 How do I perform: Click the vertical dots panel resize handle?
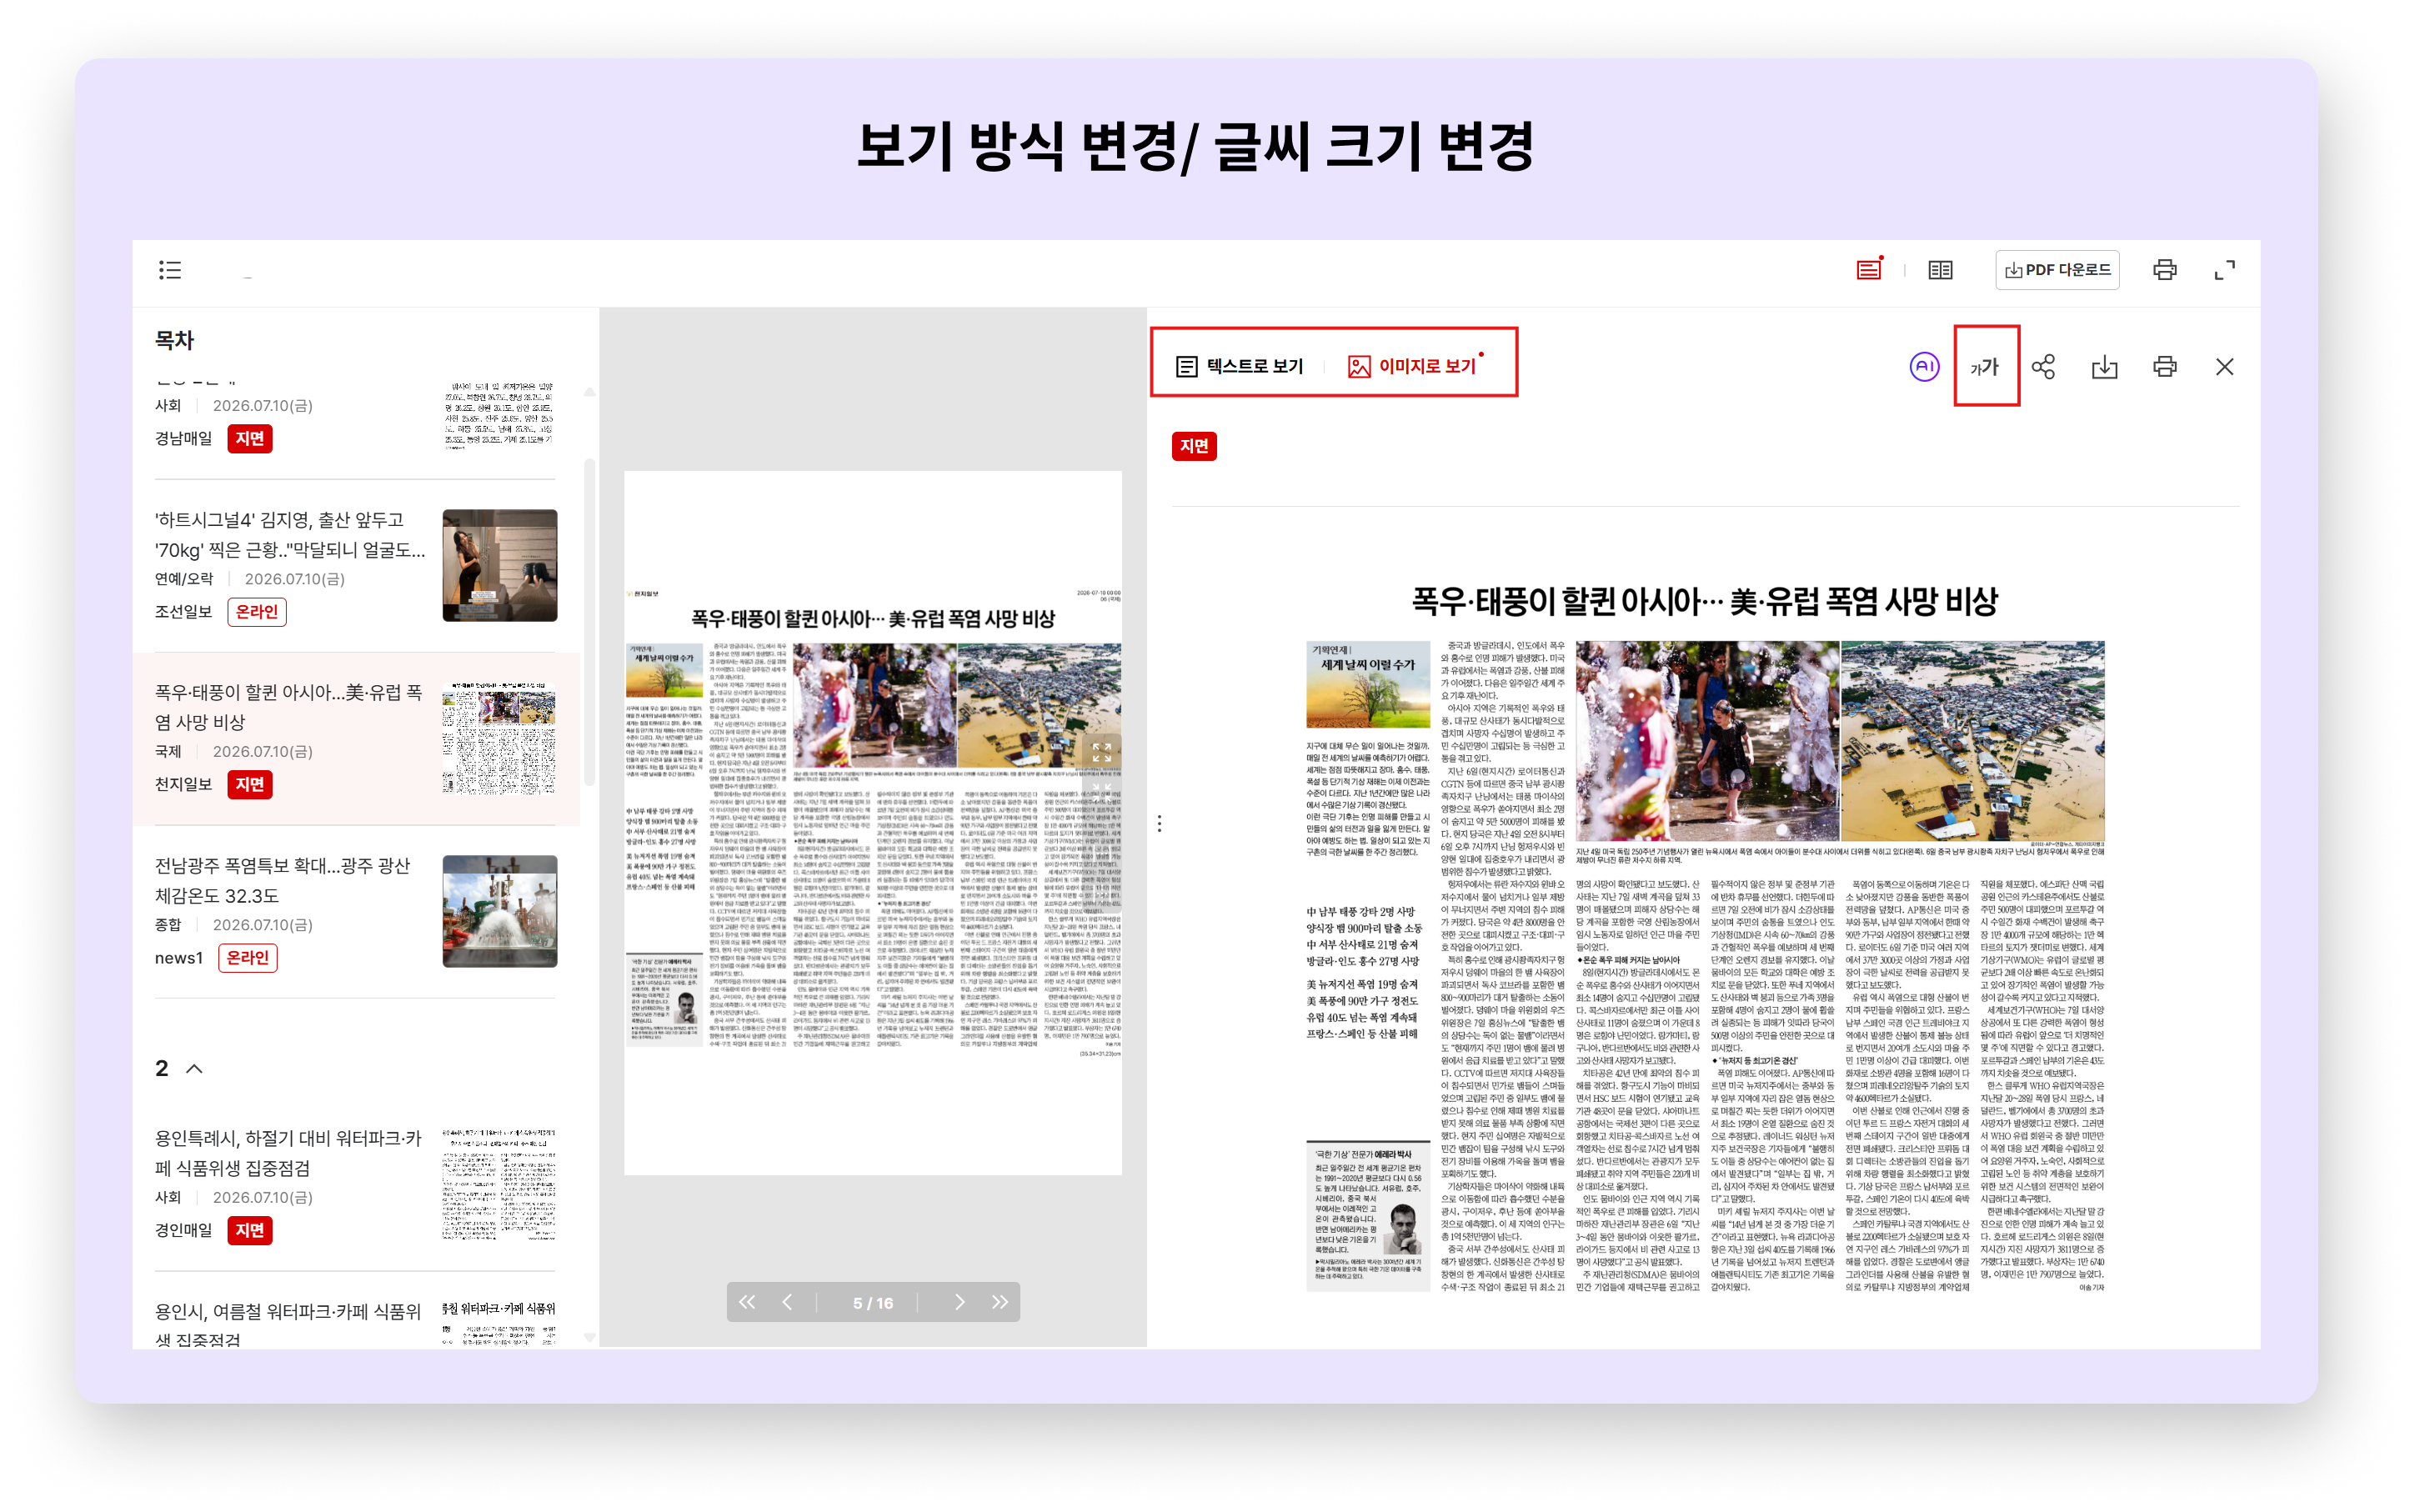pos(1159,824)
